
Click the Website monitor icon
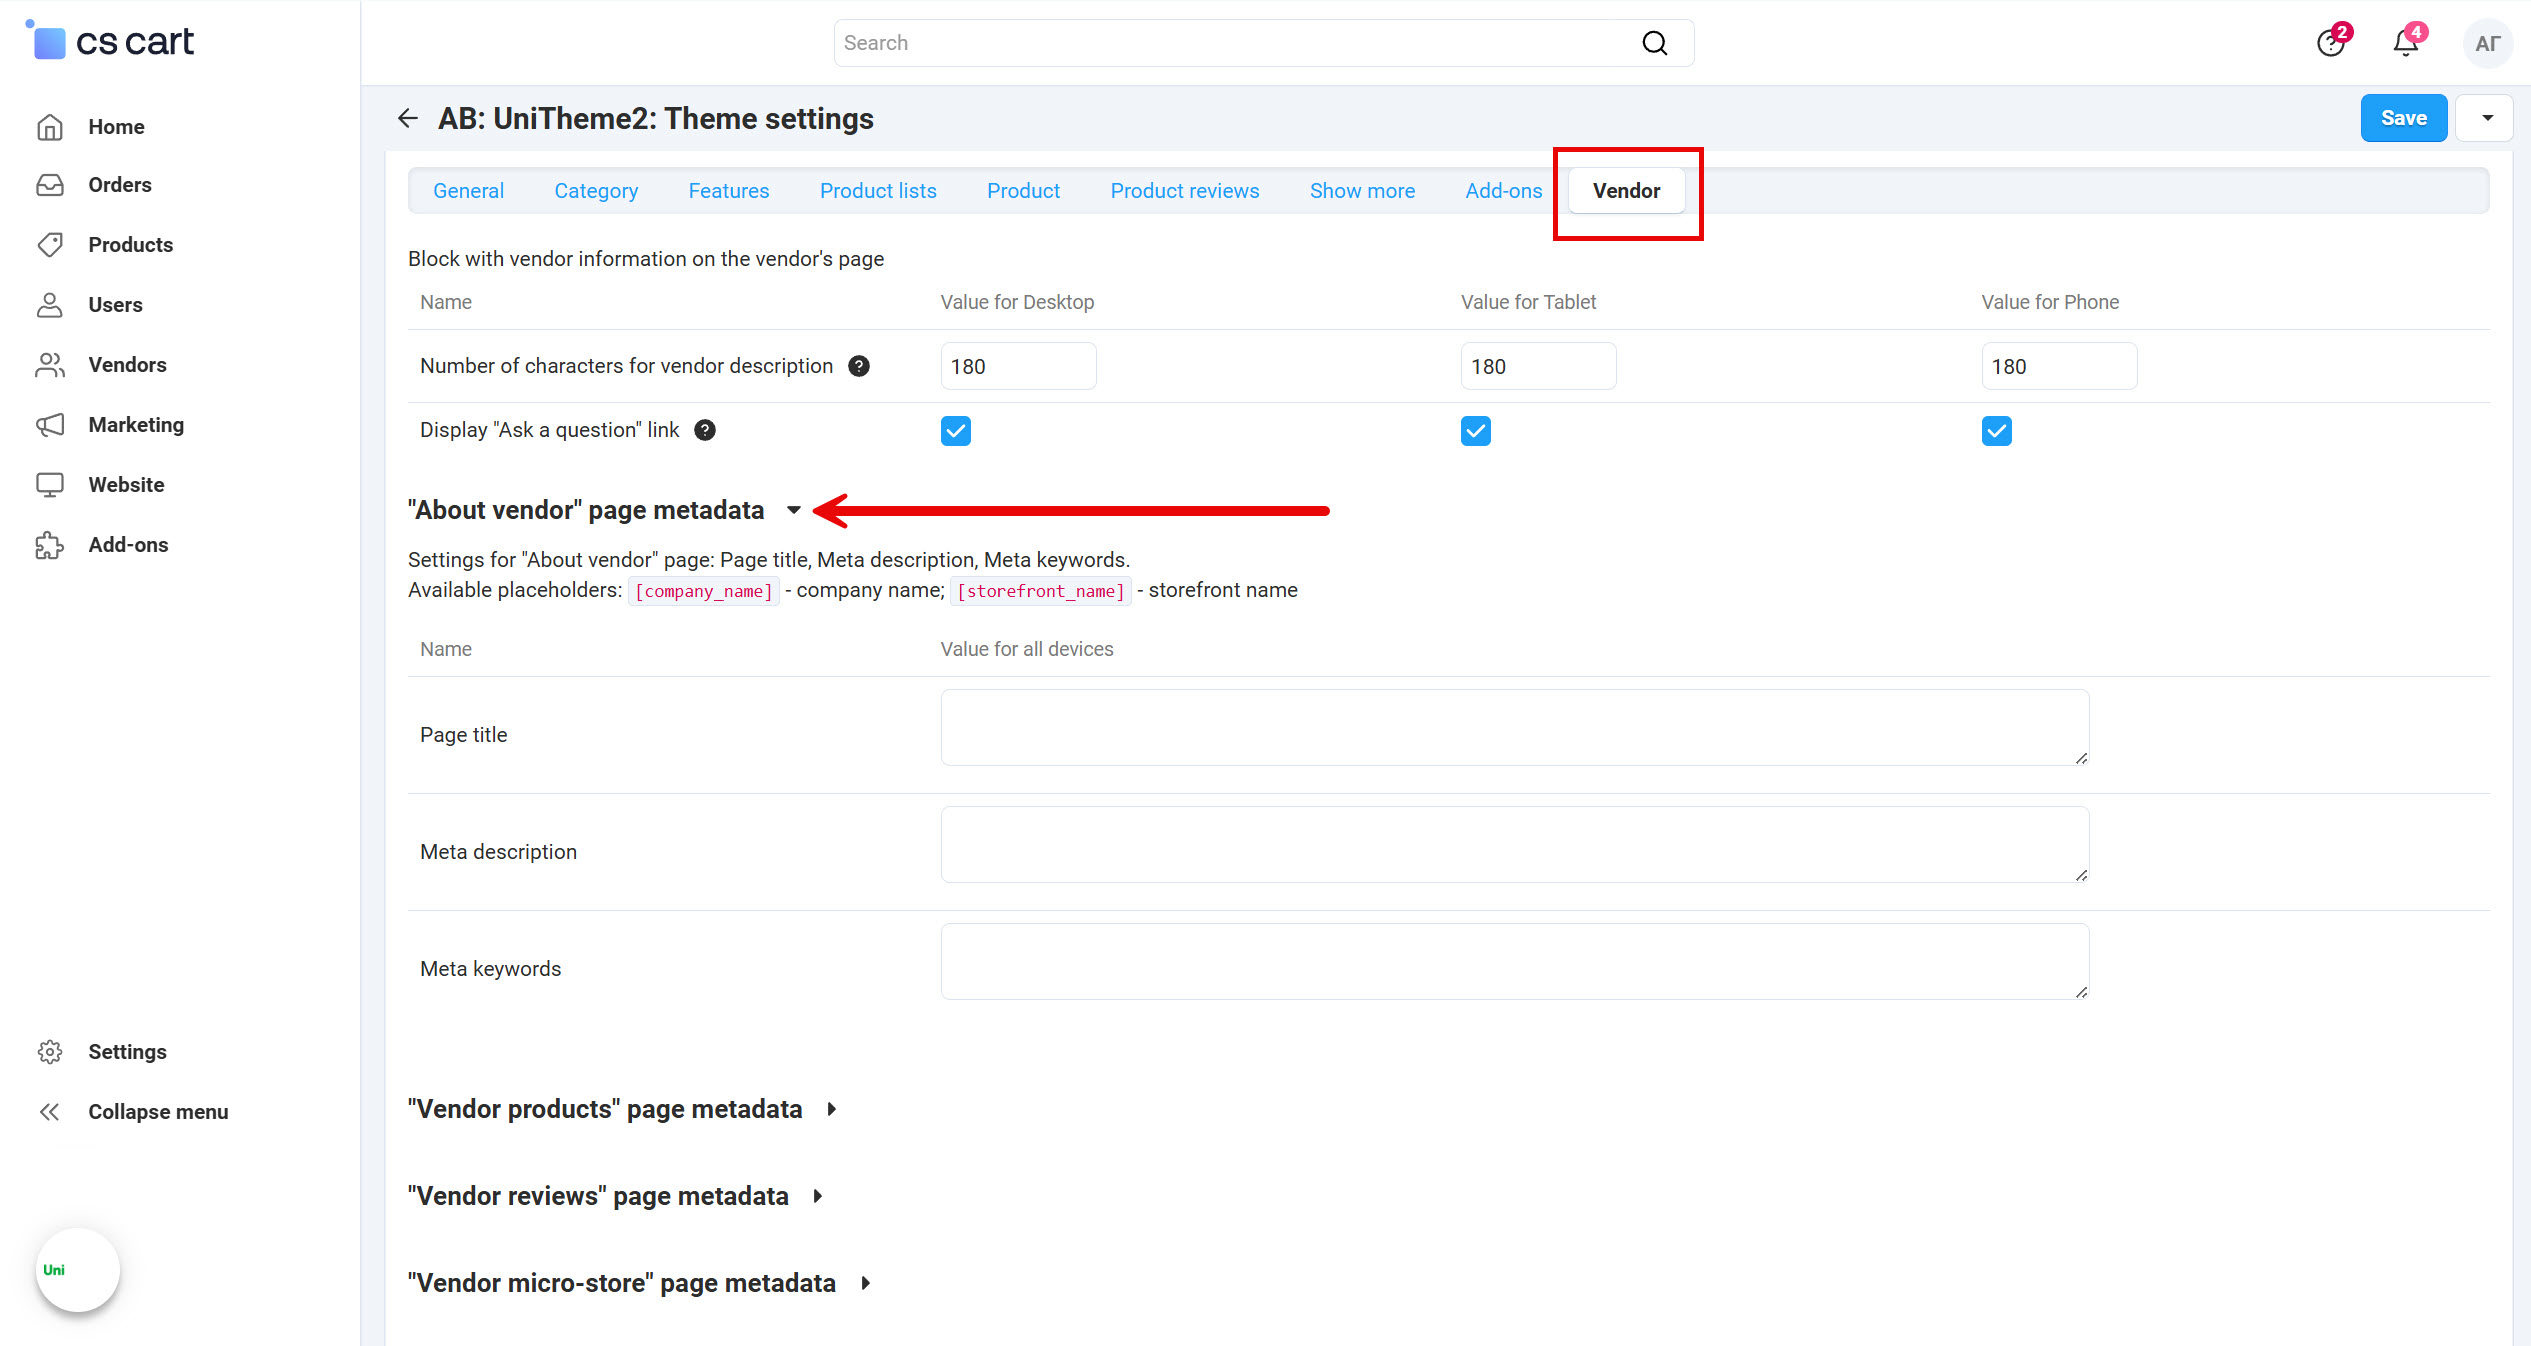[x=50, y=485]
